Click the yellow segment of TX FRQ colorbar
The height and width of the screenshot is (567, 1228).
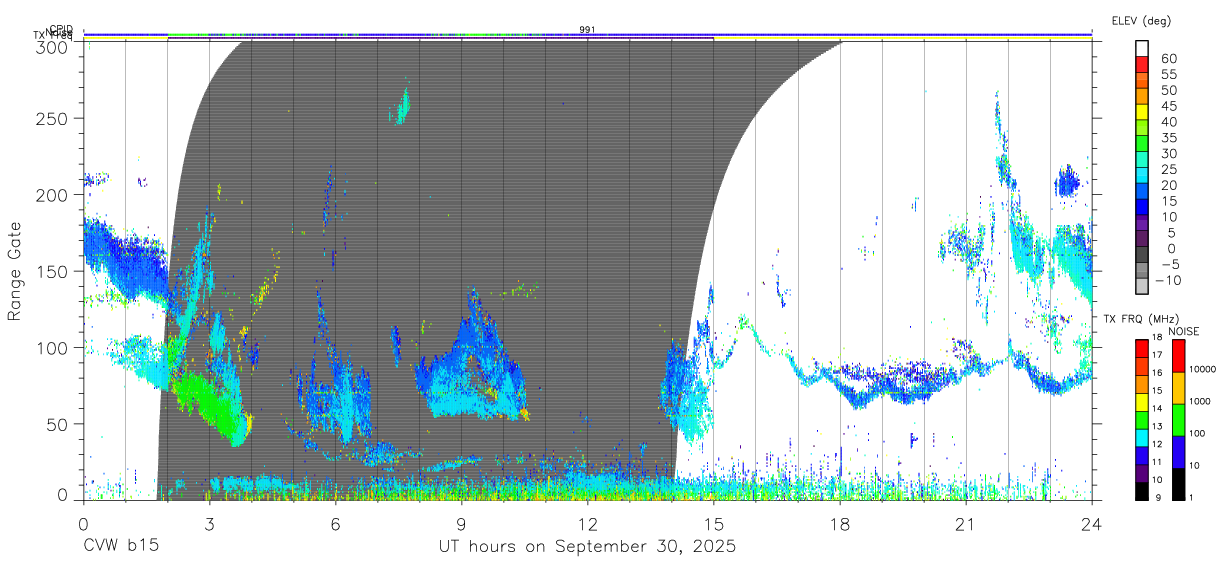pos(1142,401)
